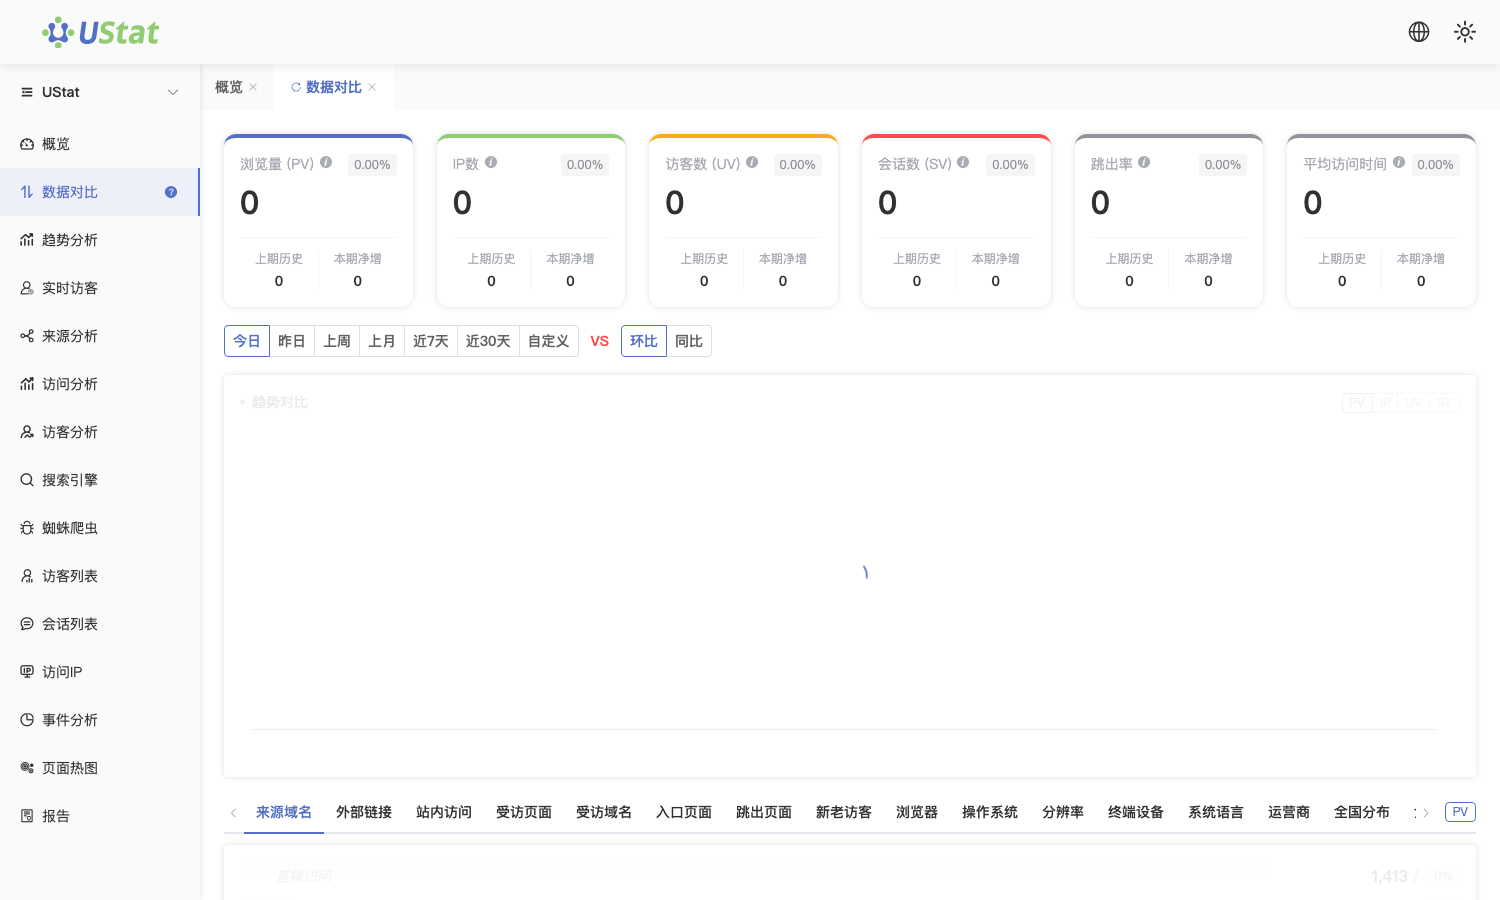The image size is (1500, 900).
Task: Open 访客分析 in the sidebar
Action: tap(100, 432)
